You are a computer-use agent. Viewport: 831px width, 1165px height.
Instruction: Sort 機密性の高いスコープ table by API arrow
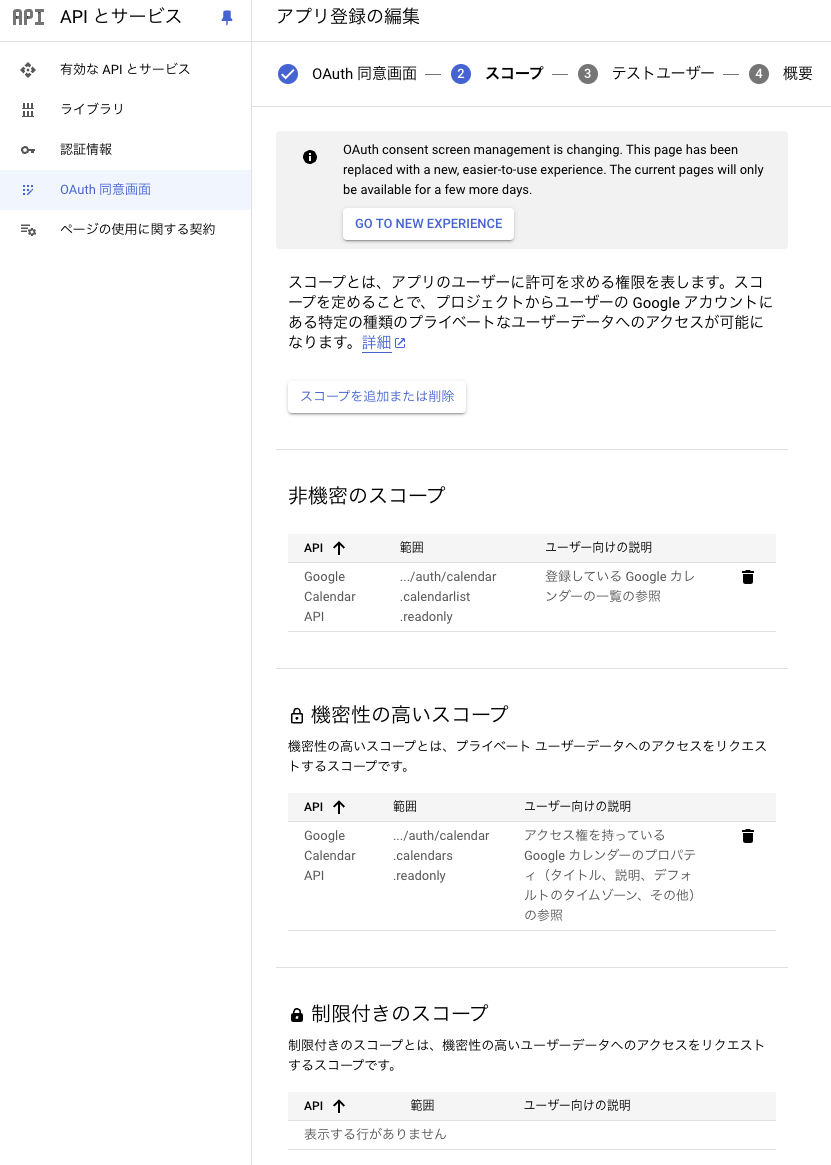pos(339,808)
